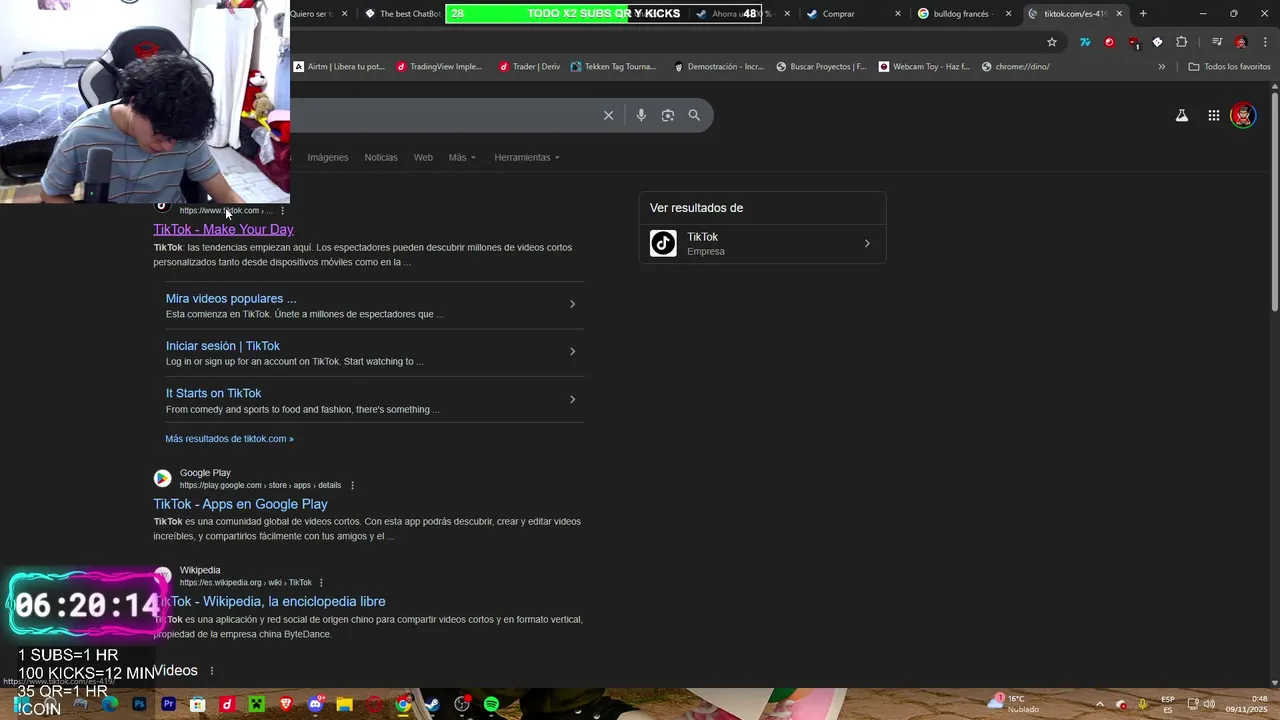
Task: Open TikTok Empresa knowledge card chevron
Action: click(867, 244)
